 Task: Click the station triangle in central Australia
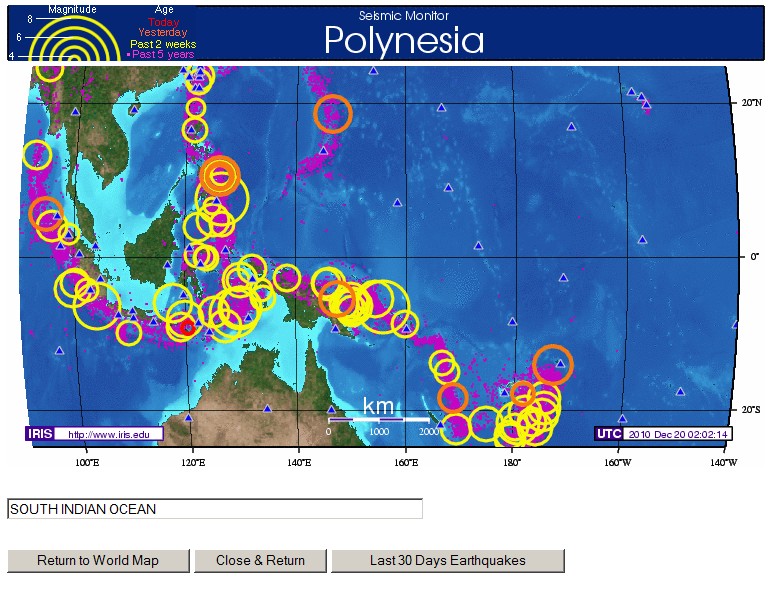click(268, 409)
